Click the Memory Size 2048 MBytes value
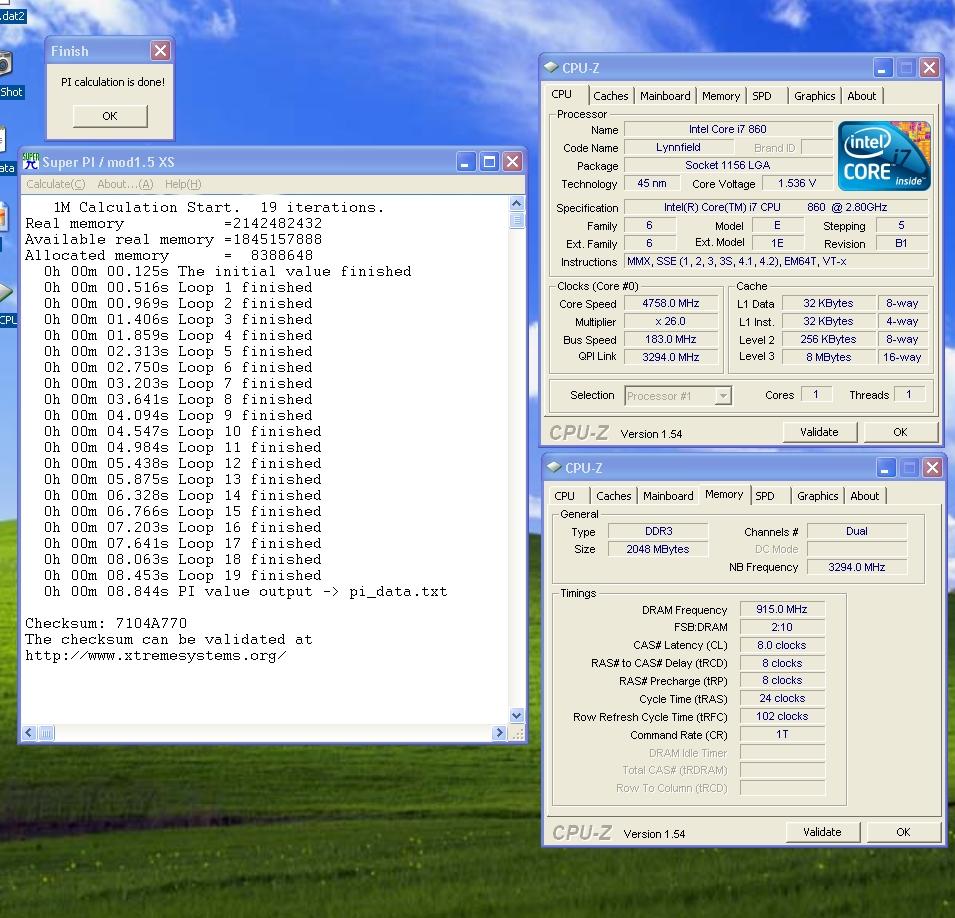 [658, 549]
